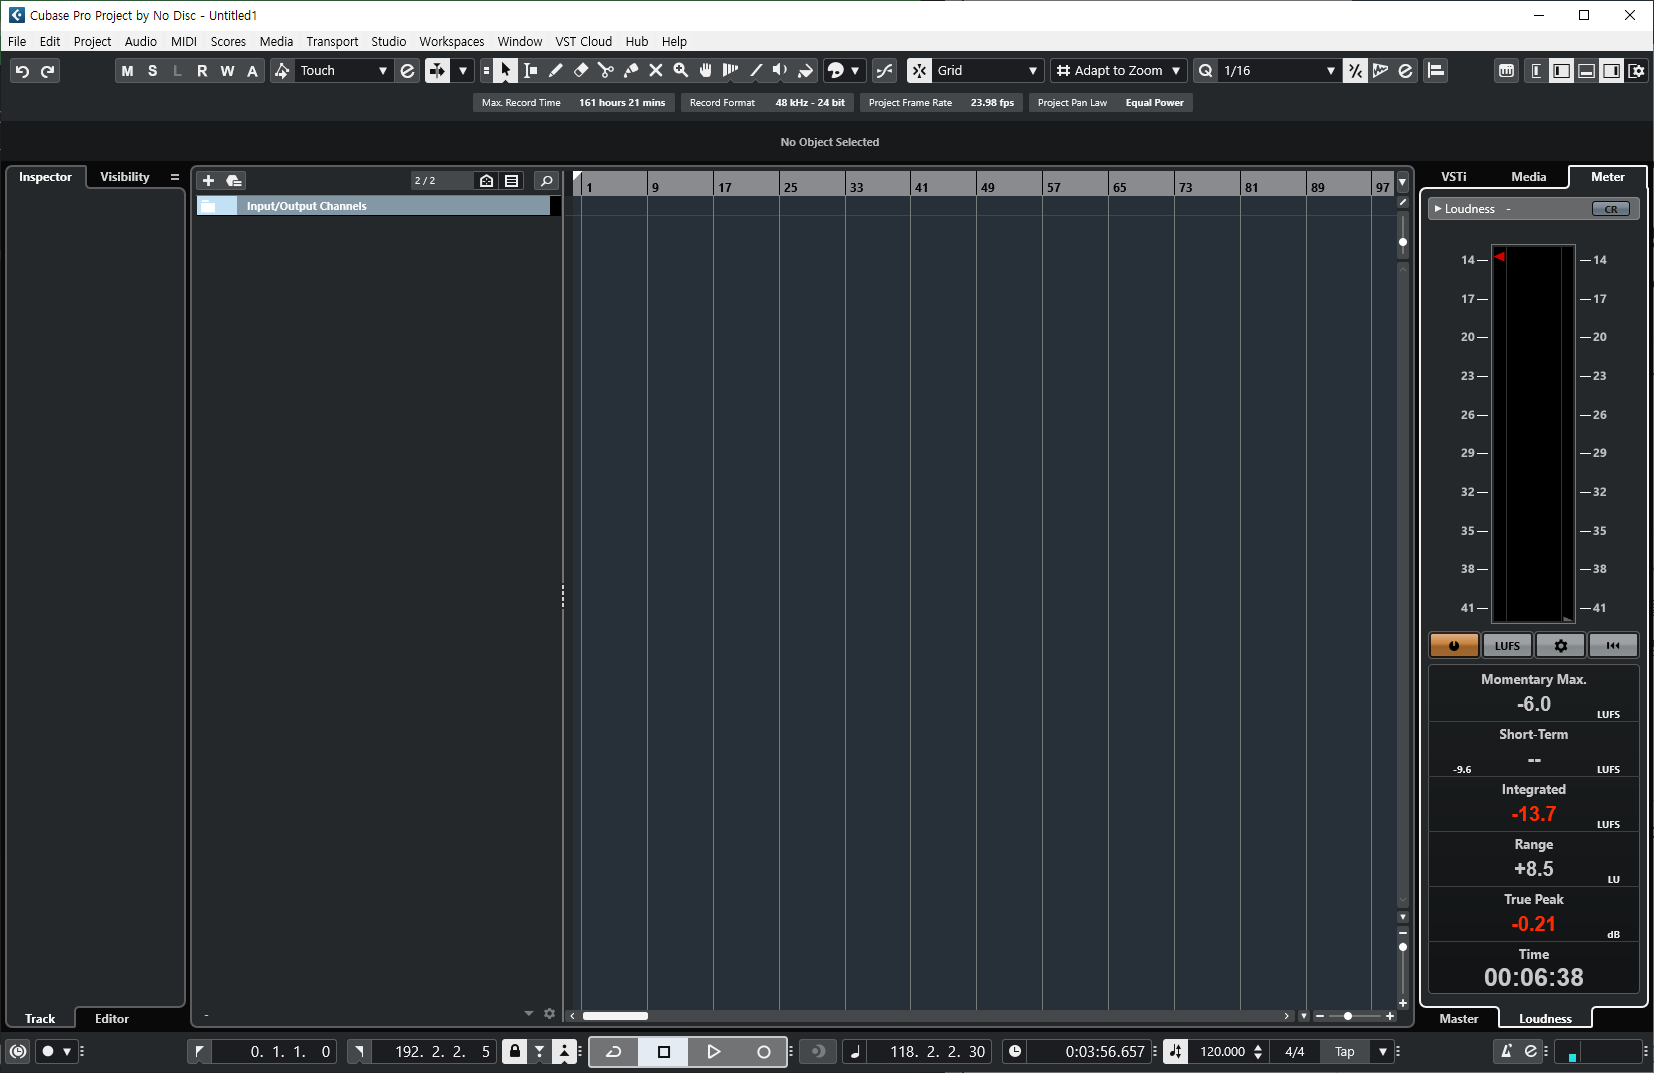
Task: Select the Erase tool
Action: pos(581,70)
